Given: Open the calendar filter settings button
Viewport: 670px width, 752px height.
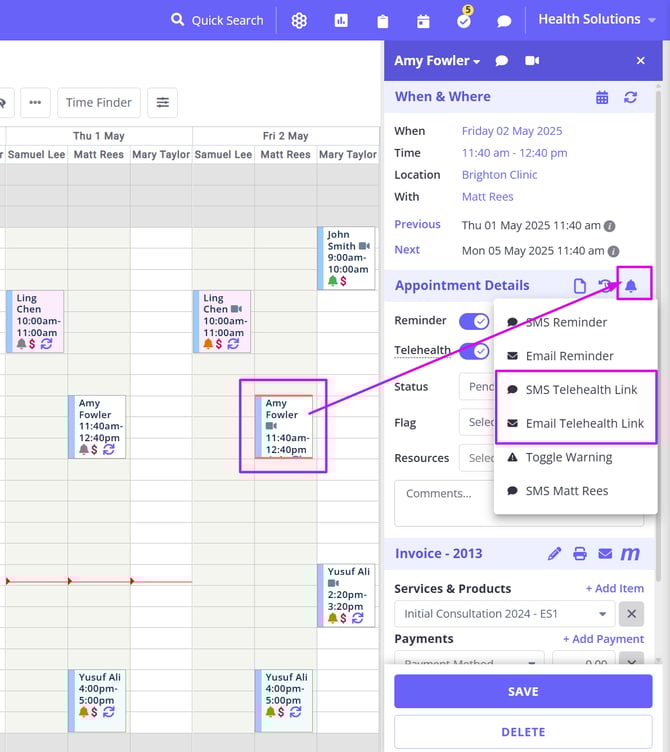Looking at the screenshot, I should [x=163, y=102].
